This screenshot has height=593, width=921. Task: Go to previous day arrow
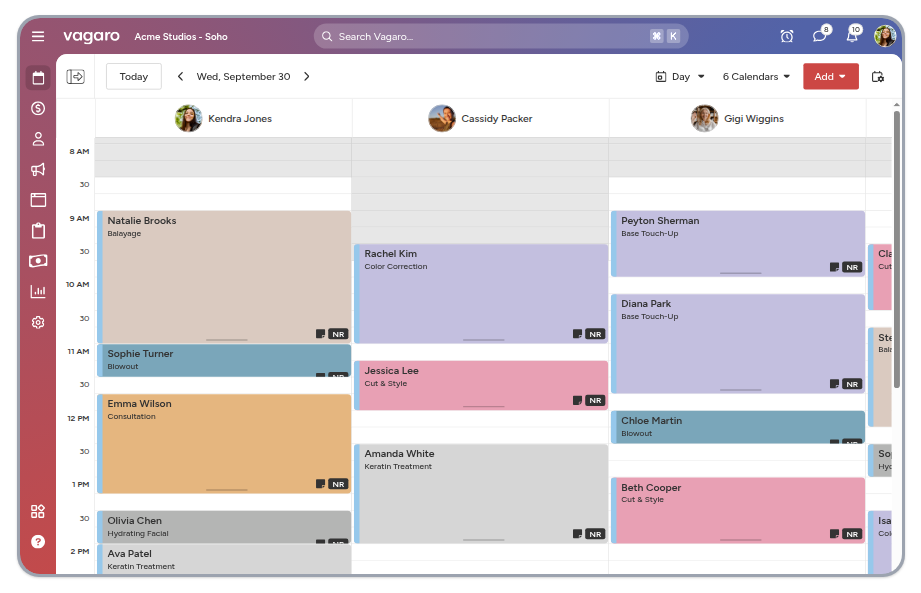pyautogui.click(x=180, y=76)
